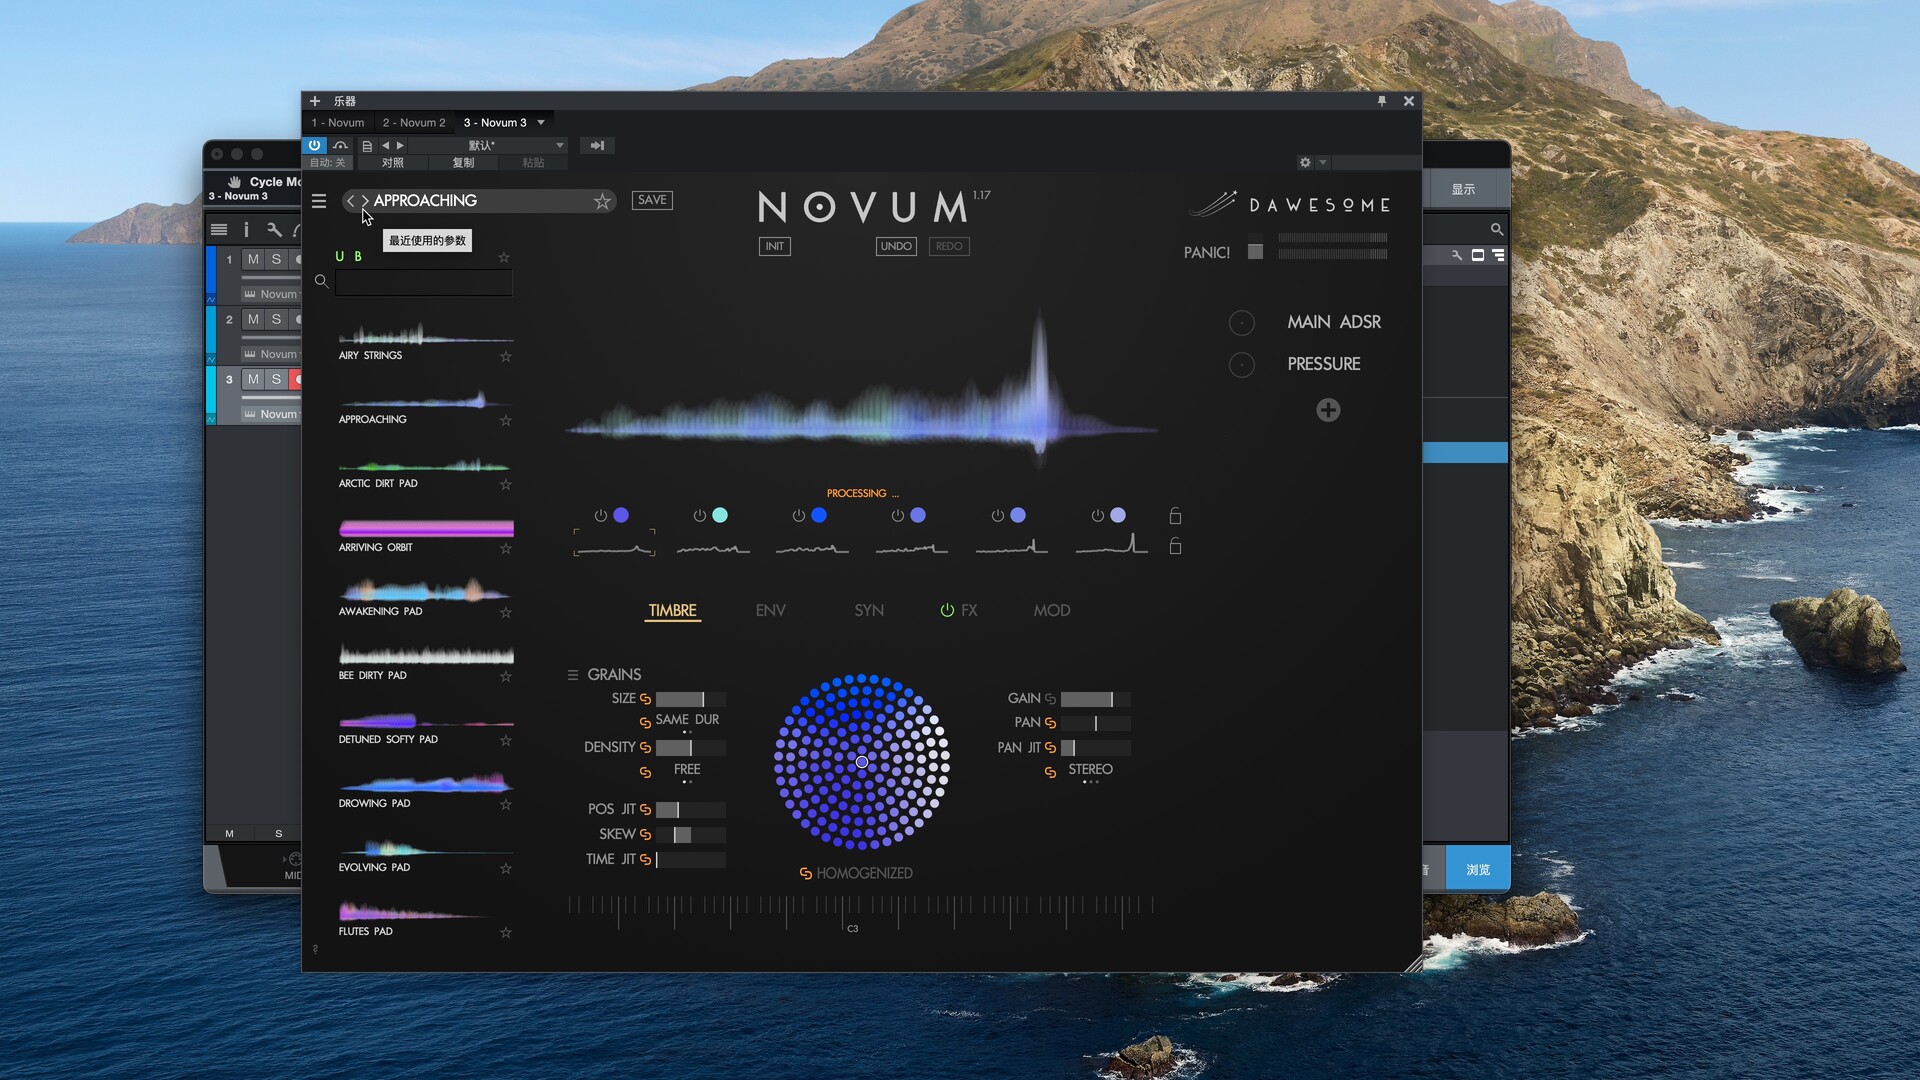Image resolution: width=1920 pixels, height=1080 pixels.
Task: Add a new modulator with the plus icon
Action: 1328,410
